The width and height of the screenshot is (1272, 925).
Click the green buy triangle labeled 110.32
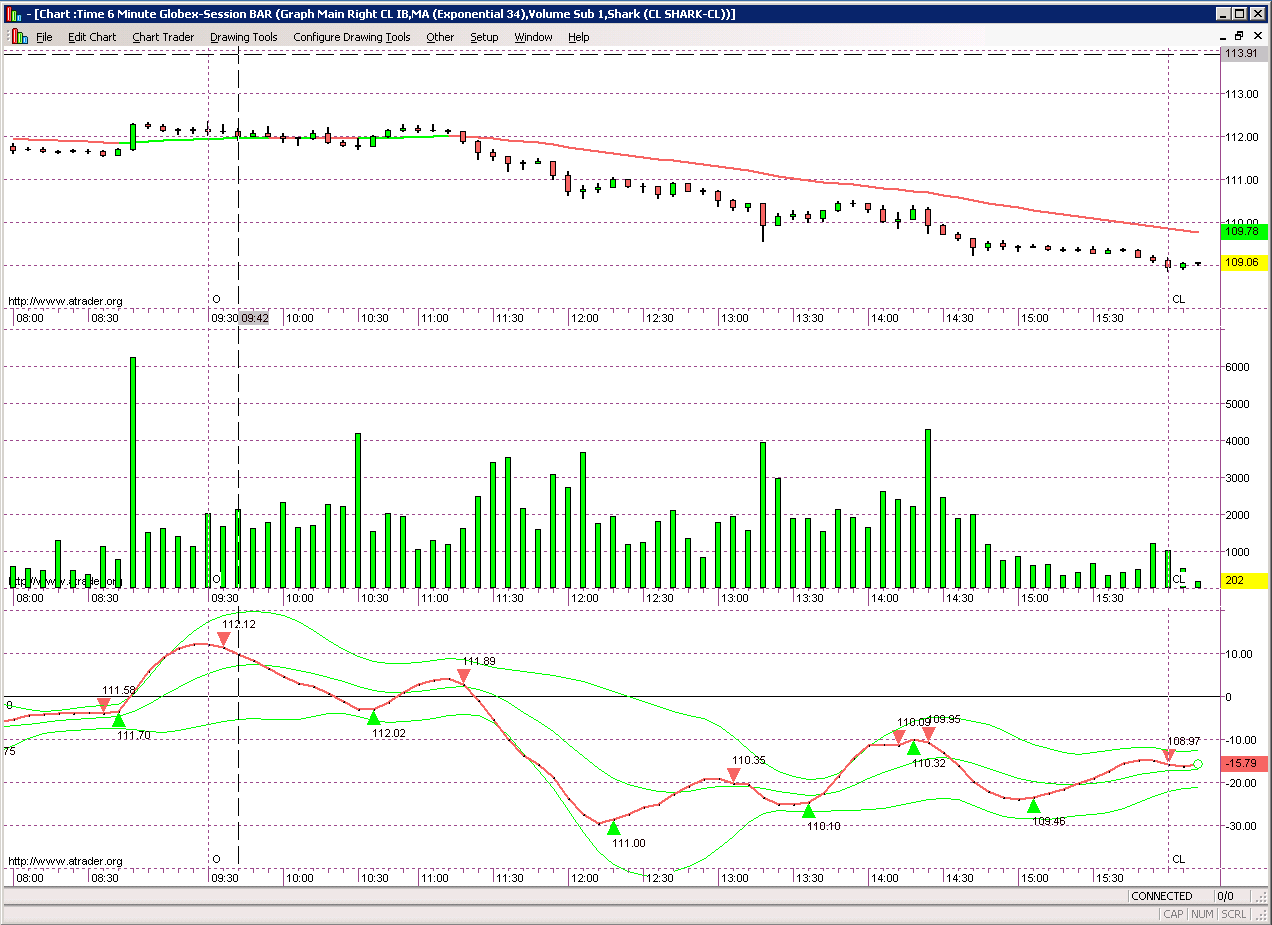pos(914,748)
